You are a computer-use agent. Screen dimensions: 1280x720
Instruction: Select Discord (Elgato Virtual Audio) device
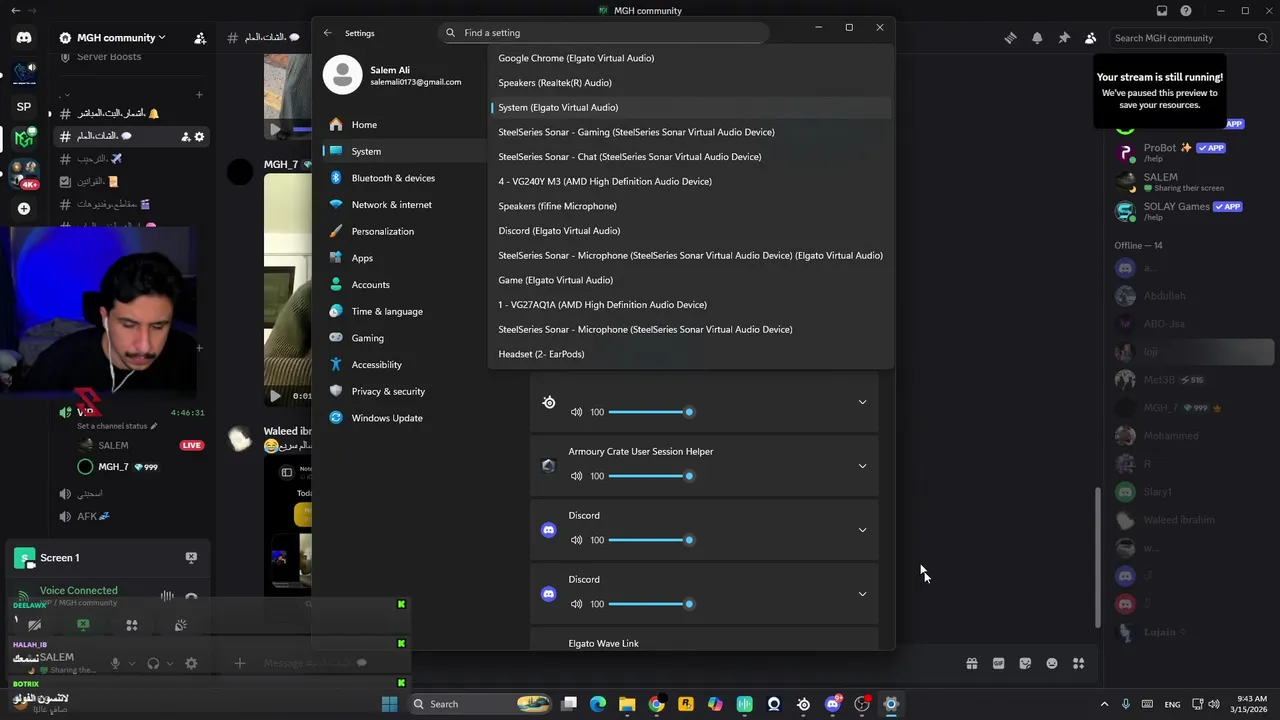pos(690,231)
